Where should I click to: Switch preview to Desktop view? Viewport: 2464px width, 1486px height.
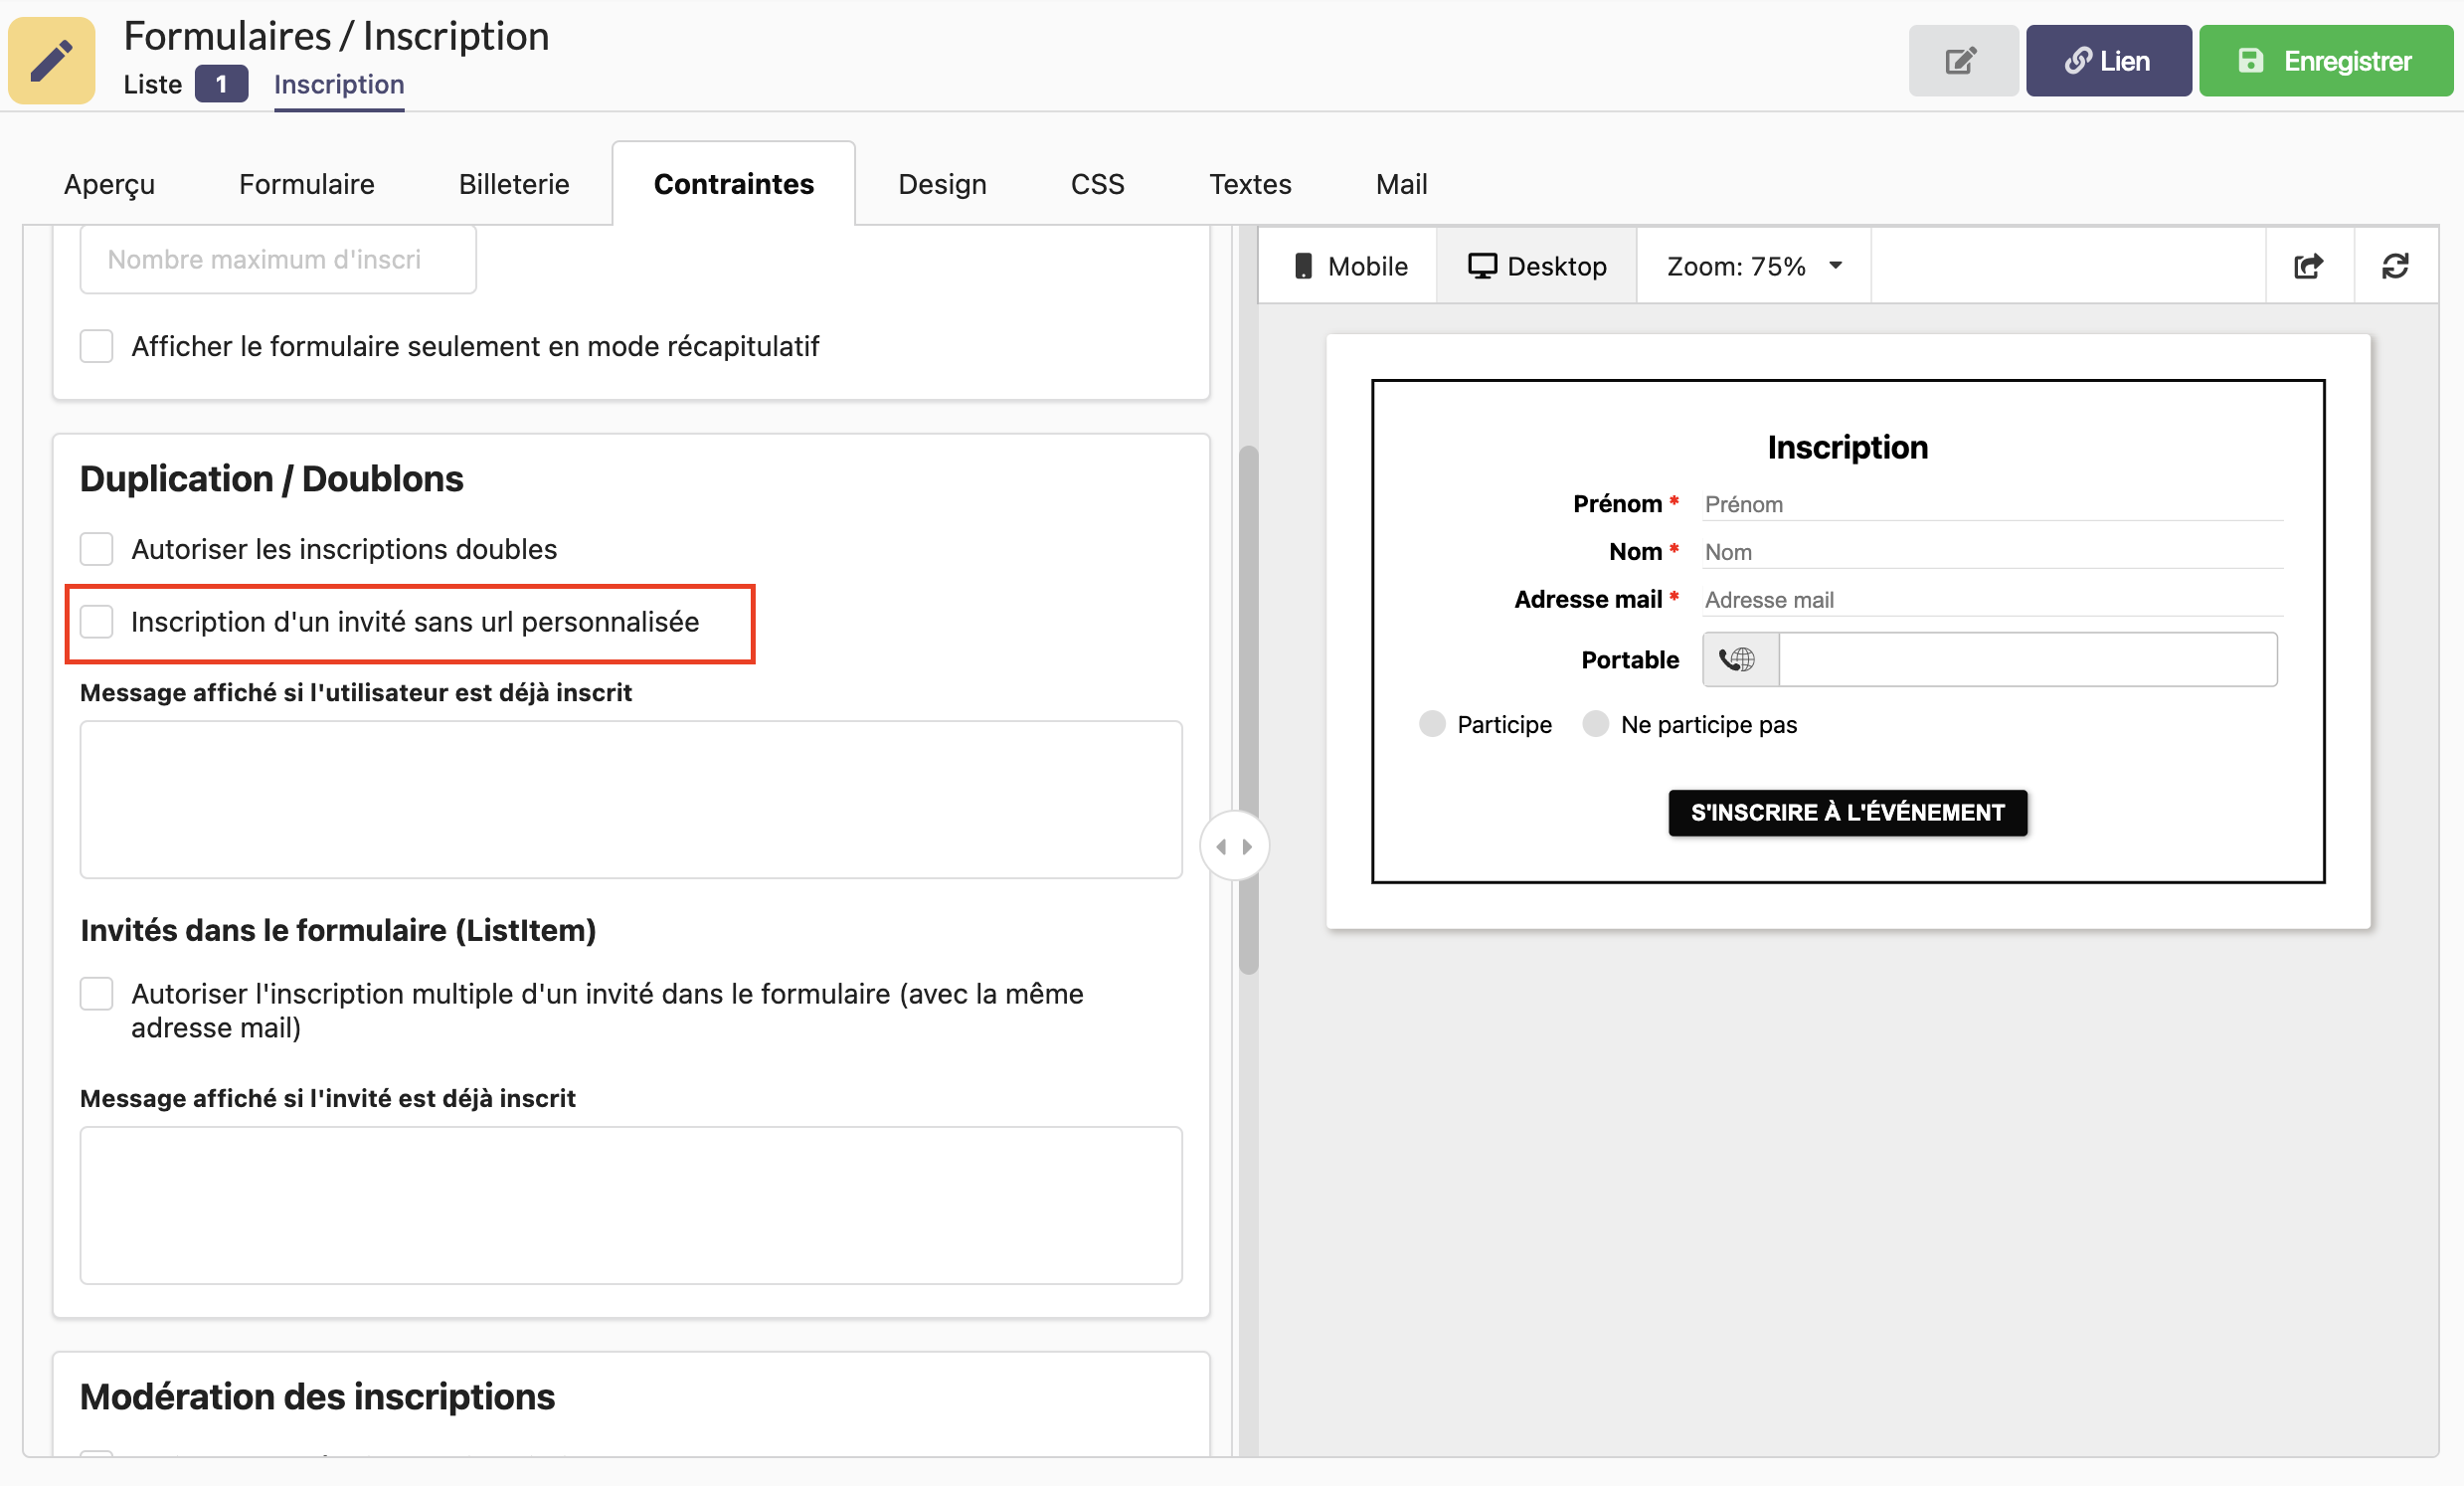pyautogui.click(x=1536, y=266)
